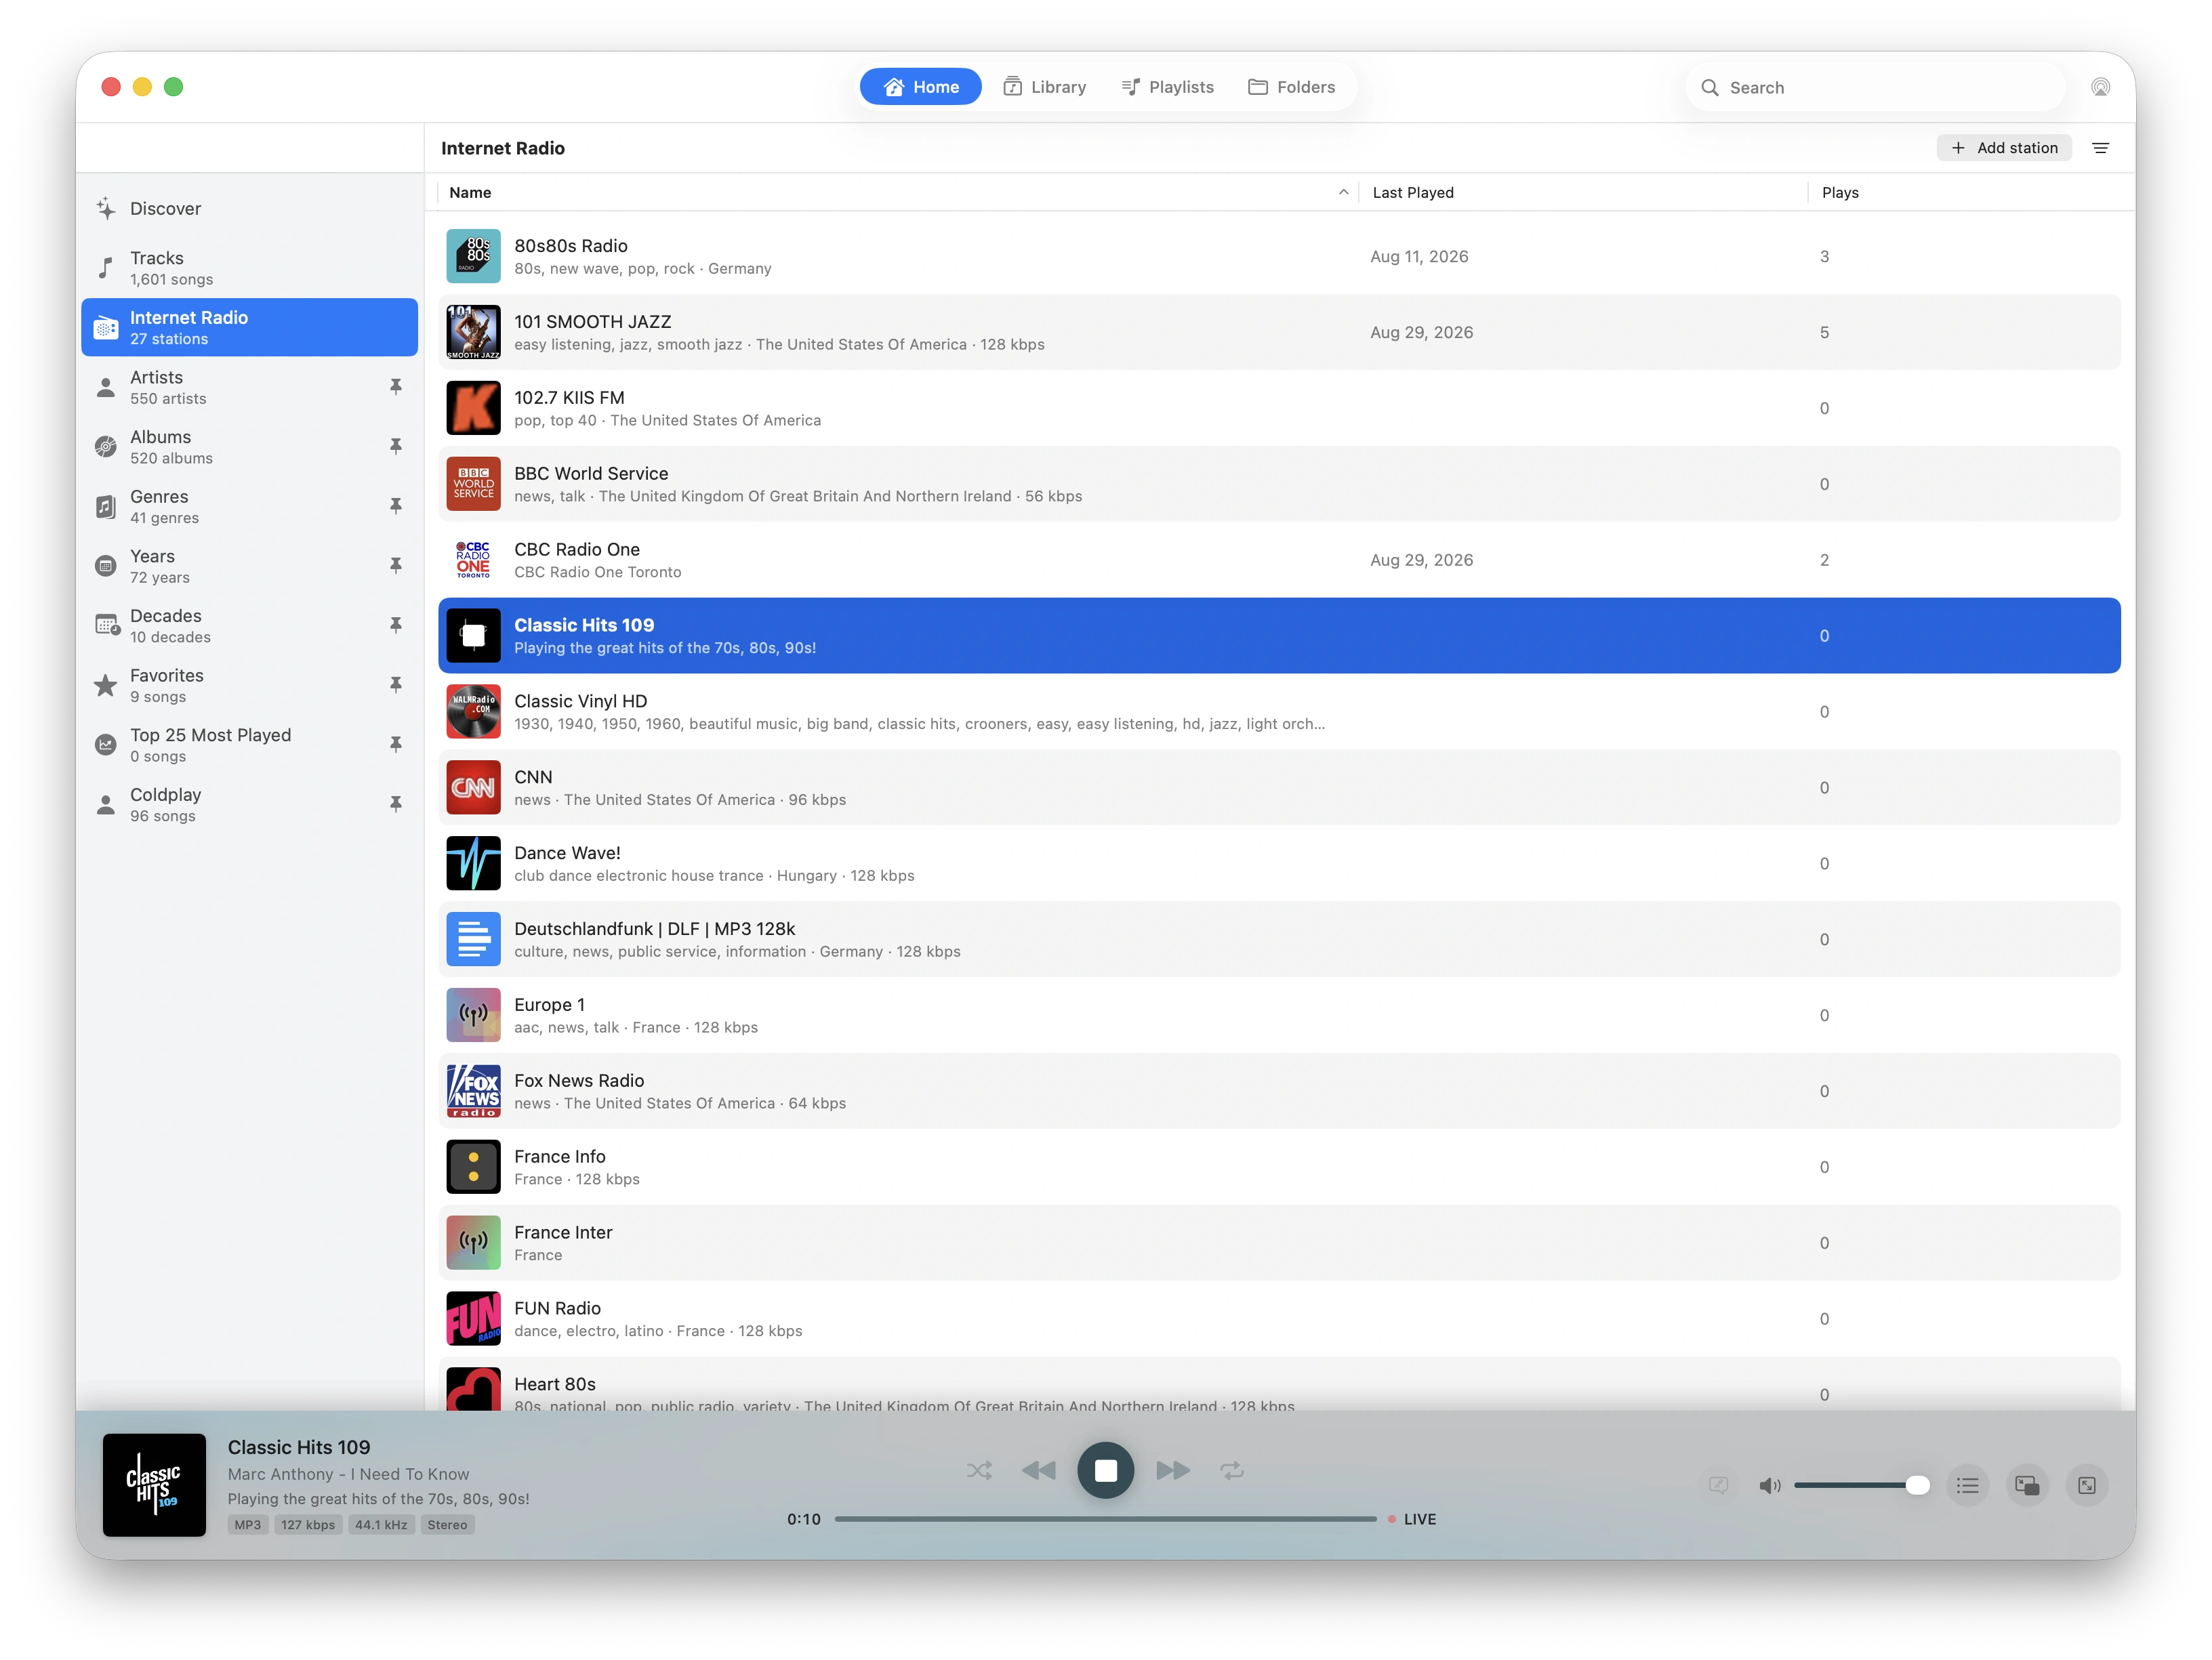The image size is (2212, 1660).
Task: Open Albums in the sidebar
Action: pyautogui.click(x=249, y=447)
